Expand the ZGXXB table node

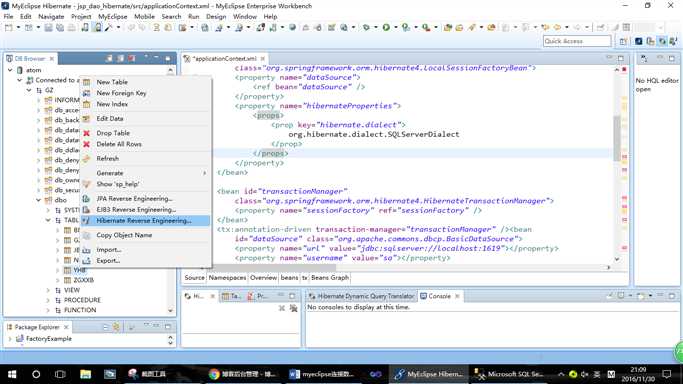pyautogui.click(x=57, y=280)
